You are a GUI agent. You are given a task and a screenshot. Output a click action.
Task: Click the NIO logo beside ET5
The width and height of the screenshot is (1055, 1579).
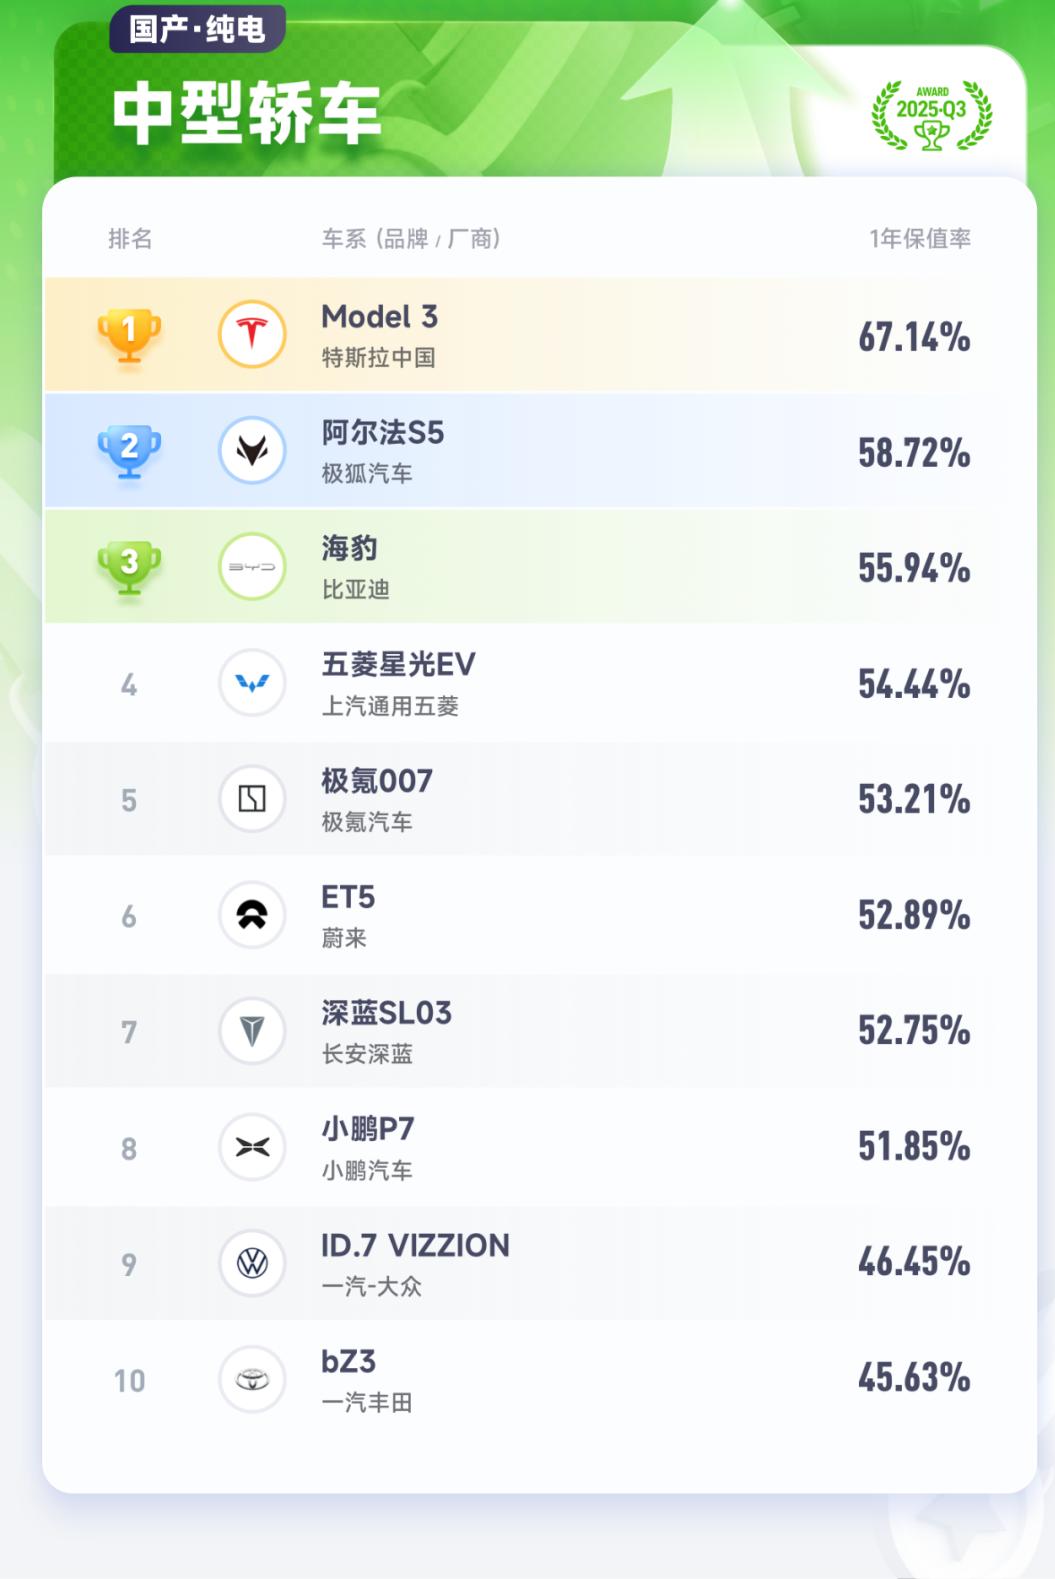[x=252, y=914]
